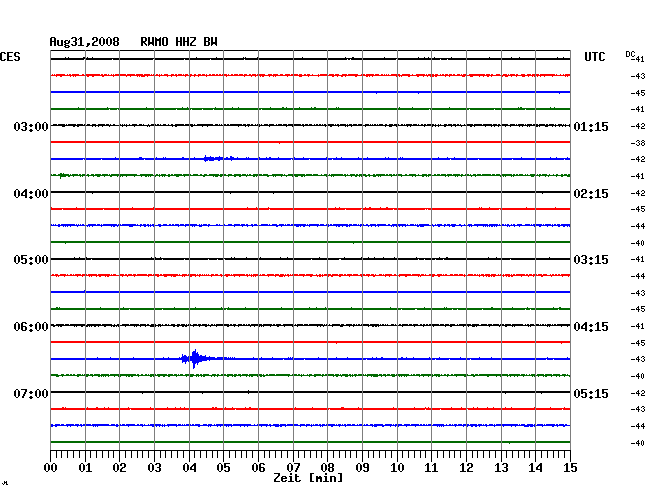
Task: Click the 03:00 local time label
Action: click(x=31, y=126)
